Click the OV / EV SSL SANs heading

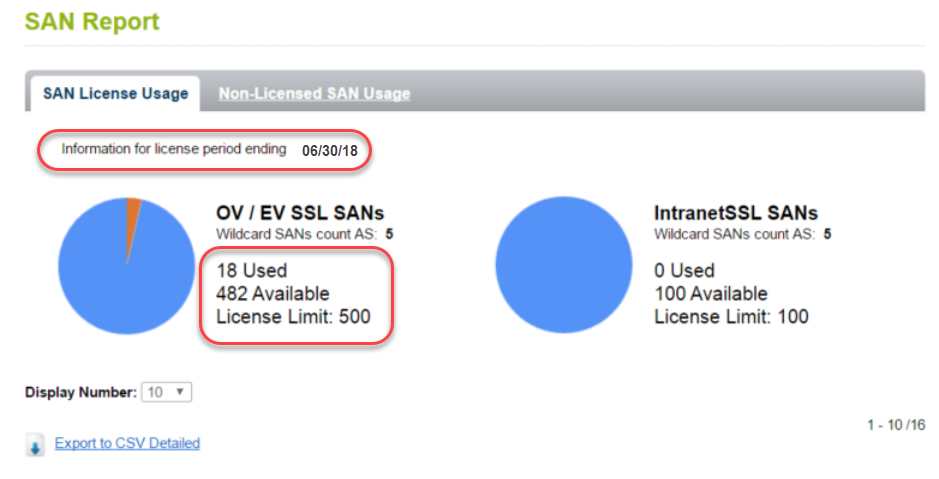tap(300, 213)
